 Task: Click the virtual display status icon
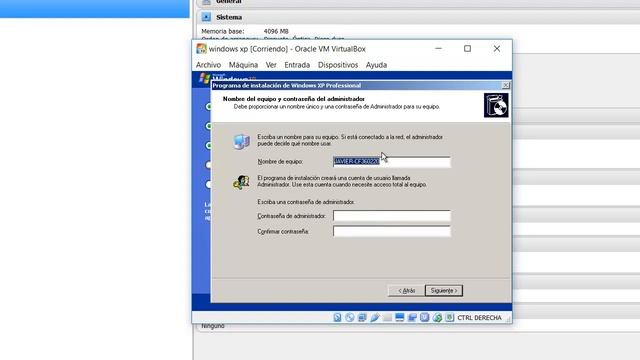point(400,318)
